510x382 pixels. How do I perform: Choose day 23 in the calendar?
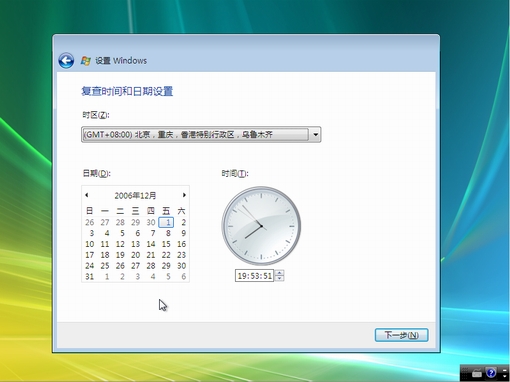(x=181, y=255)
